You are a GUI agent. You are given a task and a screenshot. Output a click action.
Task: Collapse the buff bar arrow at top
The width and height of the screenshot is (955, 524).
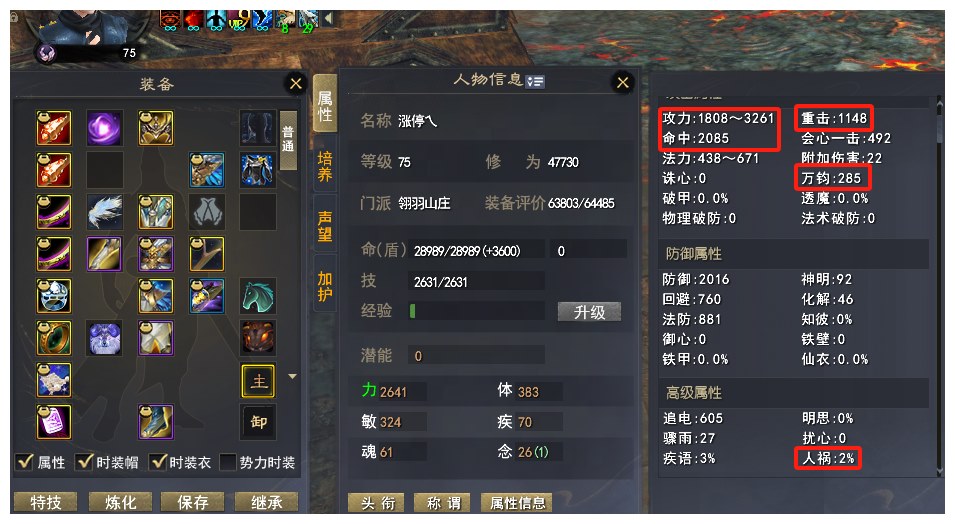328,19
